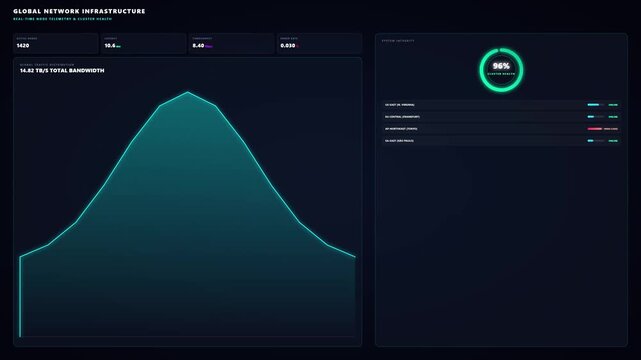This screenshot has height=360, width=641.
Task: Click the 96% cluster health gauge
Action: tap(501, 69)
